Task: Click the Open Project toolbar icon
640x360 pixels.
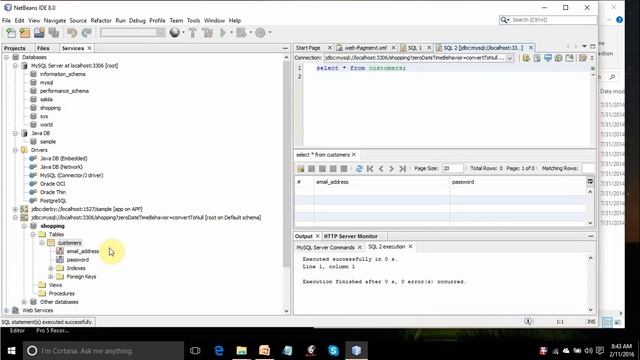Action: click(x=39, y=33)
